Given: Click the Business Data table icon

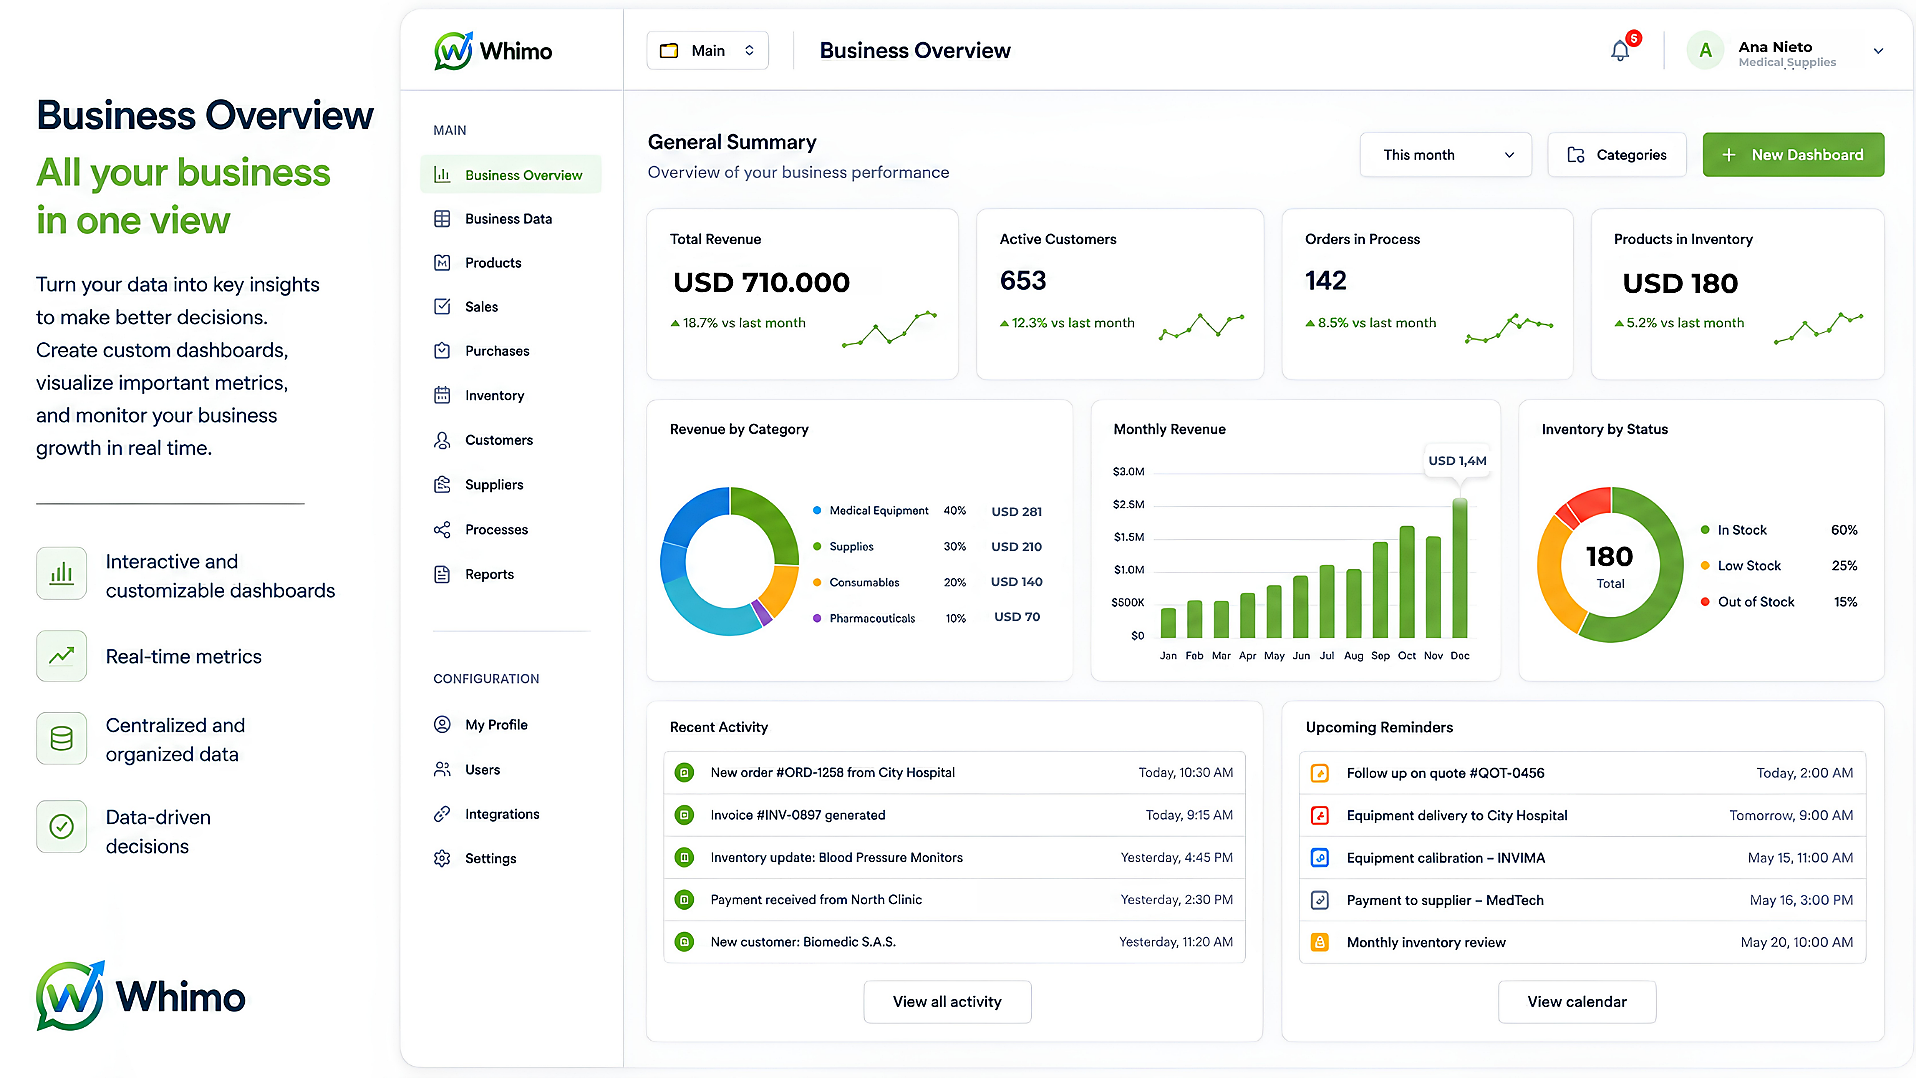Looking at the screenshot, I should pyautogui.click(x=442, y=219).
